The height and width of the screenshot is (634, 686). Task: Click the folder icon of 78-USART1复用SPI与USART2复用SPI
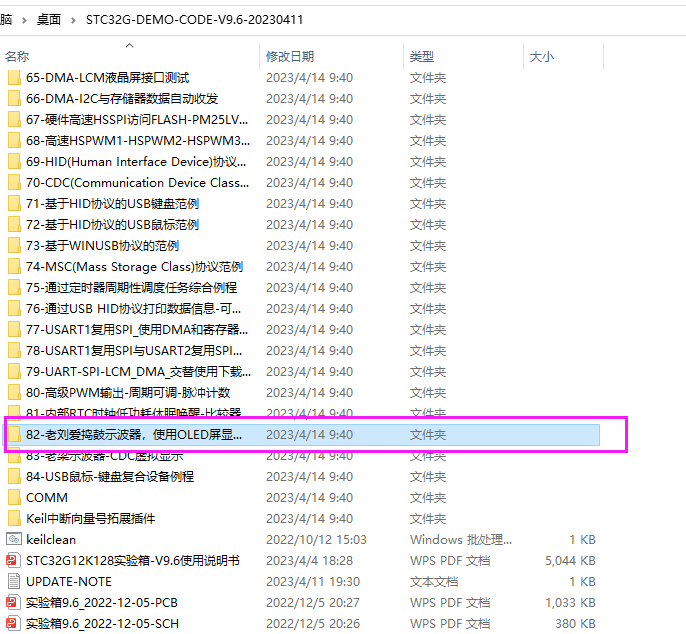[x=14, y=351]
